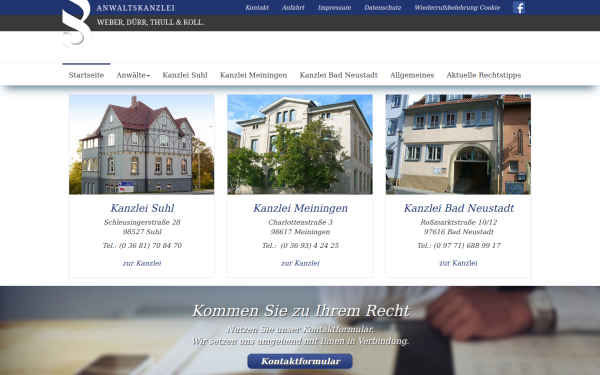Select the Allgemeines menu item

pyautogui.click(x=412, y=75)
